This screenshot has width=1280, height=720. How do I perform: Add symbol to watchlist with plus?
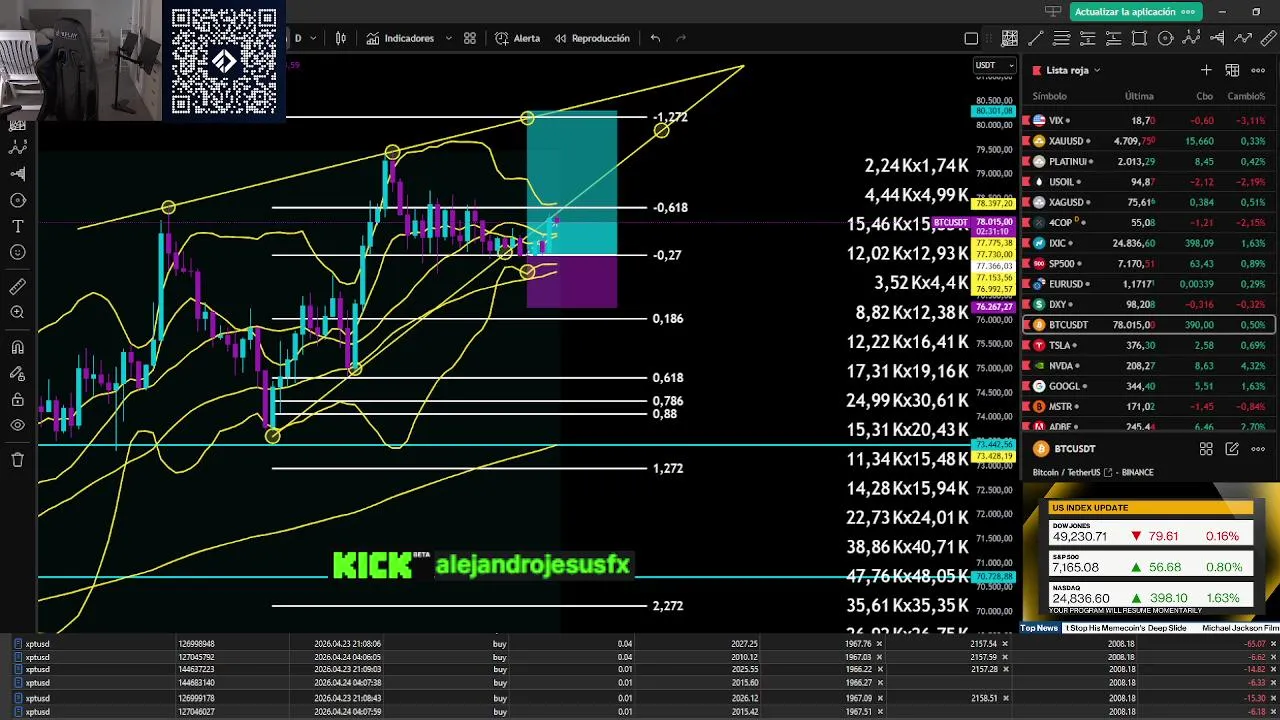[1206, 70]
